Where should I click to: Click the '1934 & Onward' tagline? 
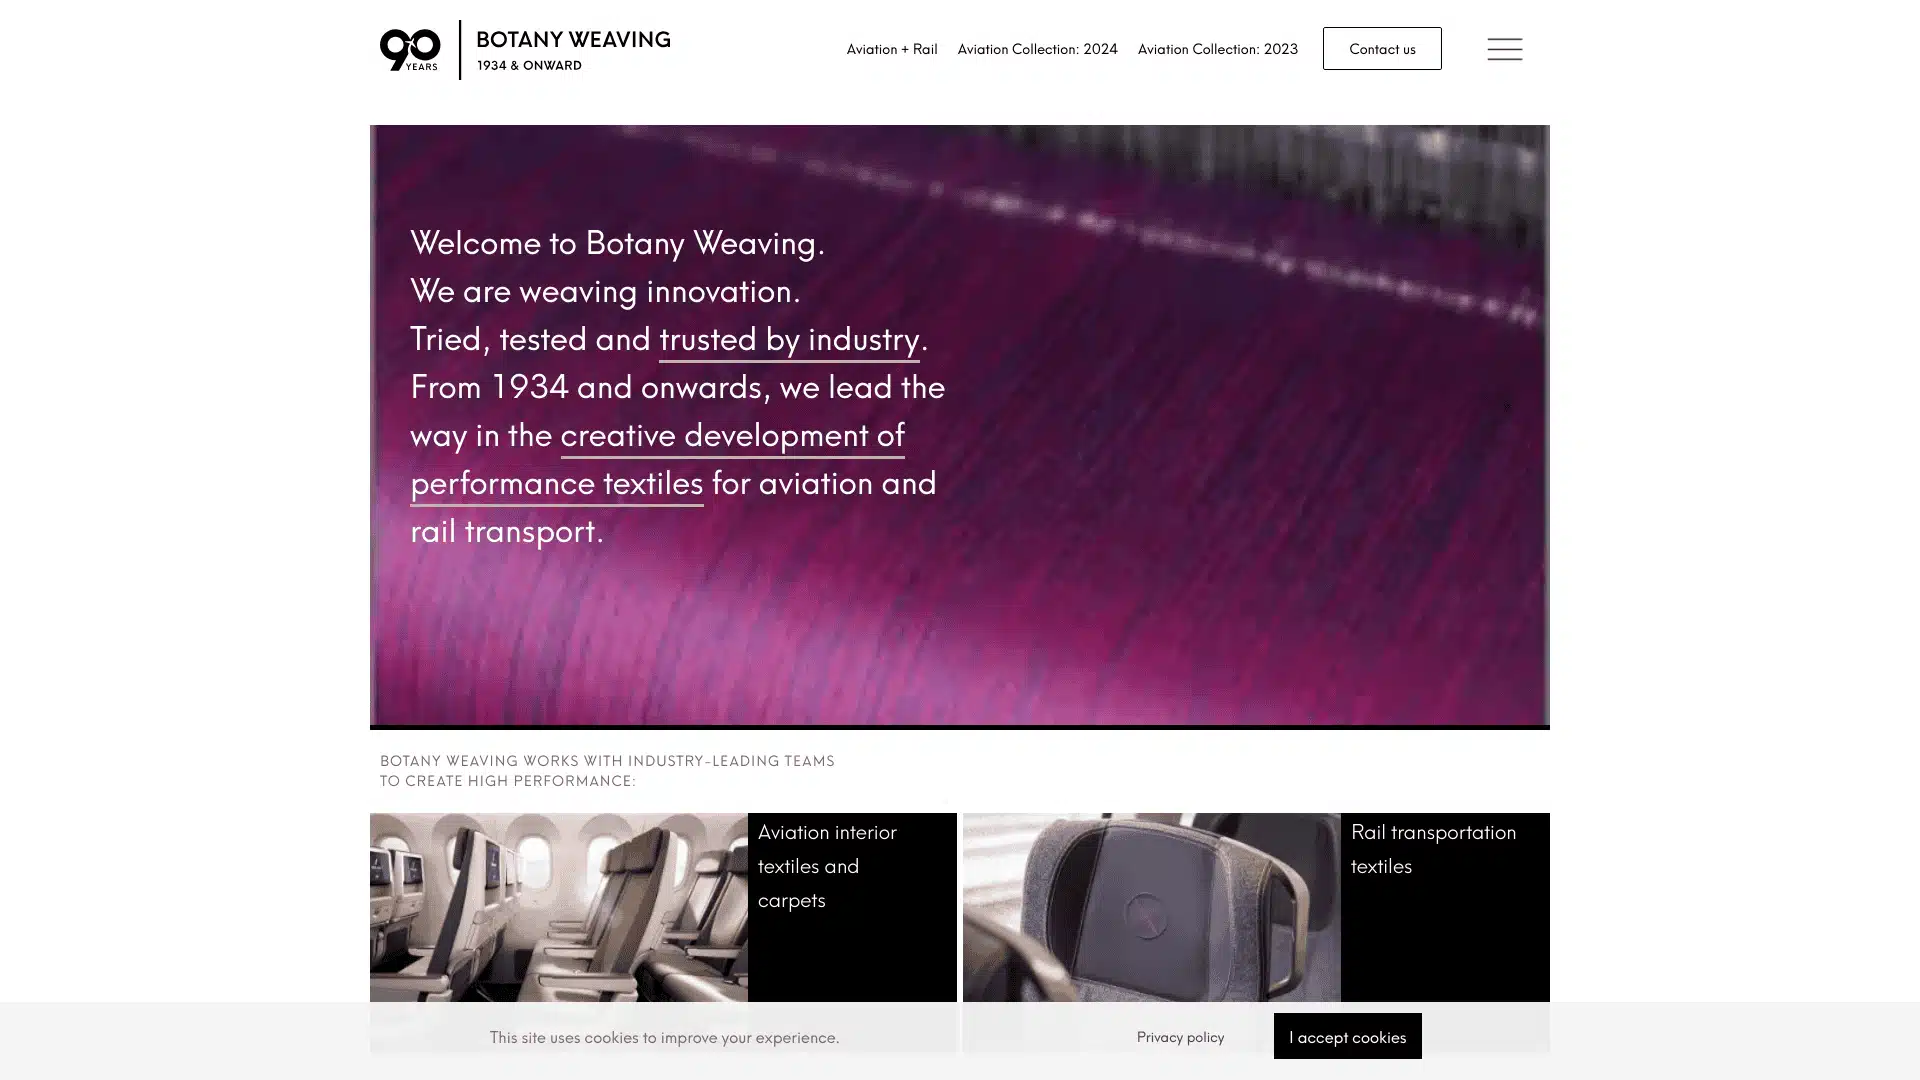[x=529, y=65]
